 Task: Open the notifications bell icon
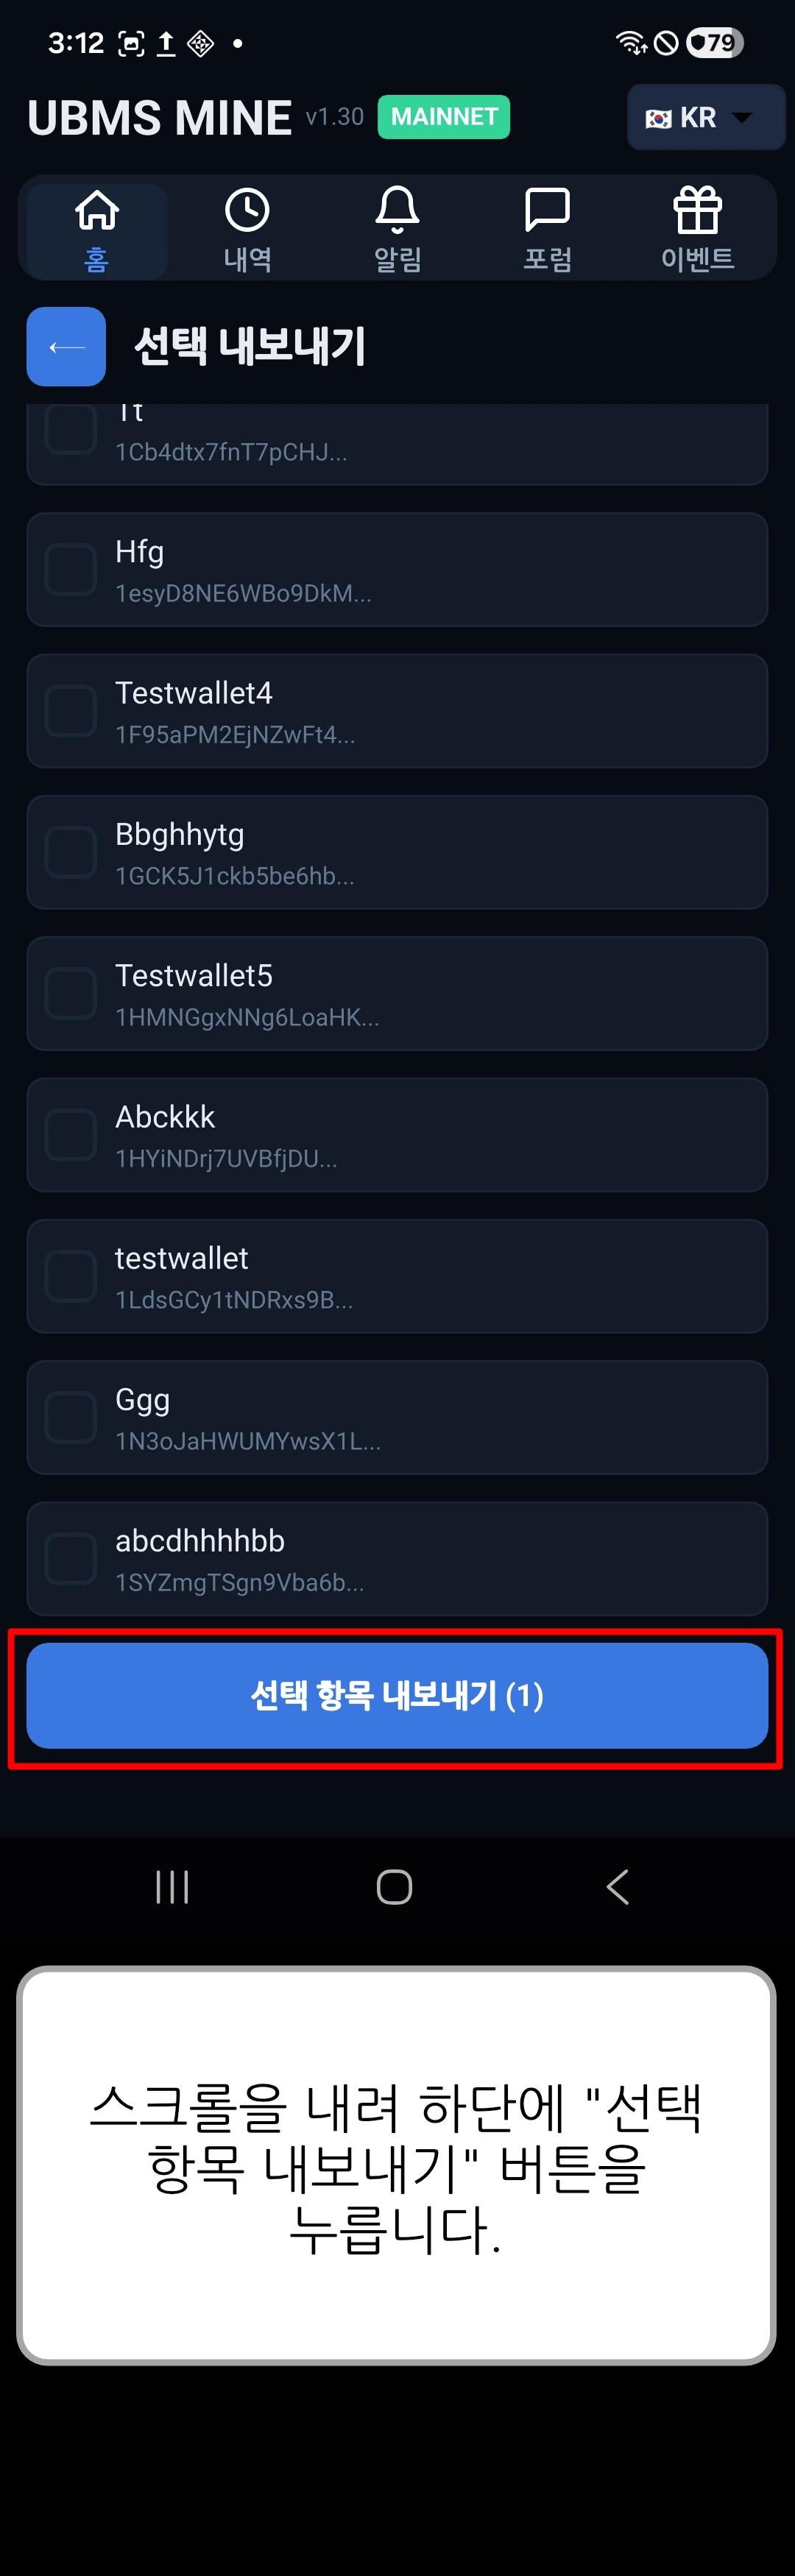click(397, 211)
